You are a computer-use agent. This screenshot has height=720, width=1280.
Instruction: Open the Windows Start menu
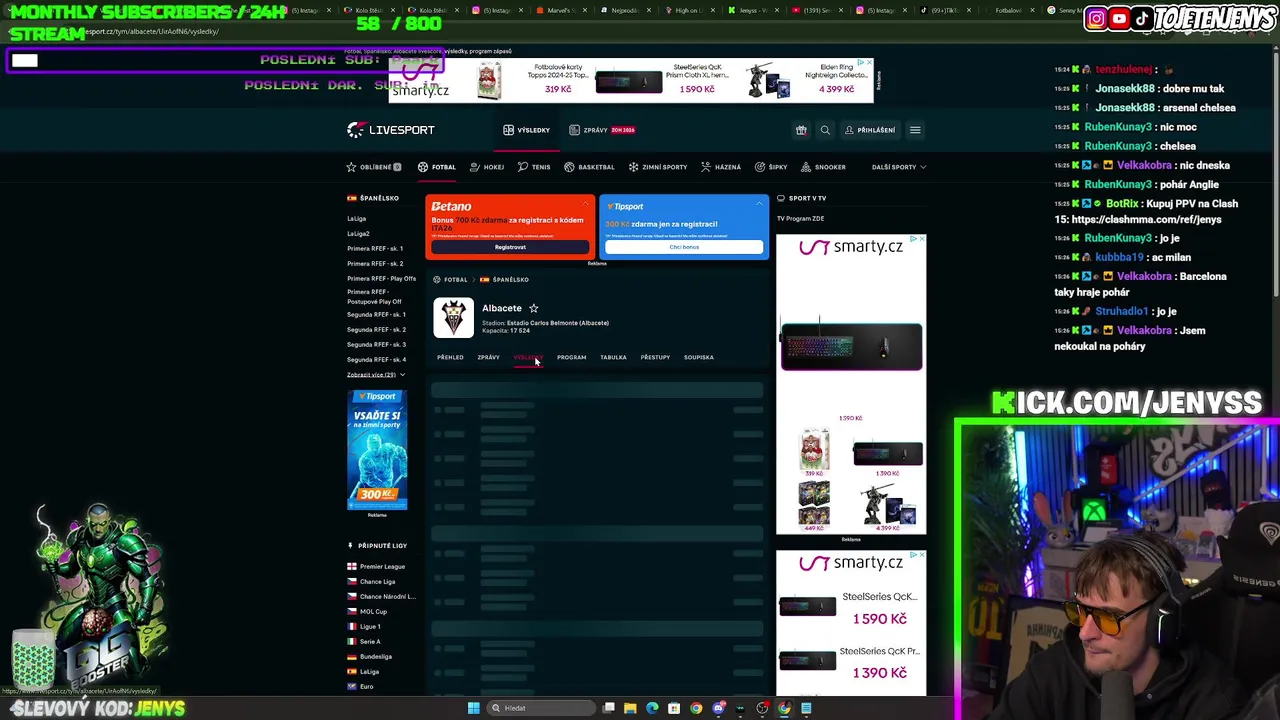click(x=473, y=708)
